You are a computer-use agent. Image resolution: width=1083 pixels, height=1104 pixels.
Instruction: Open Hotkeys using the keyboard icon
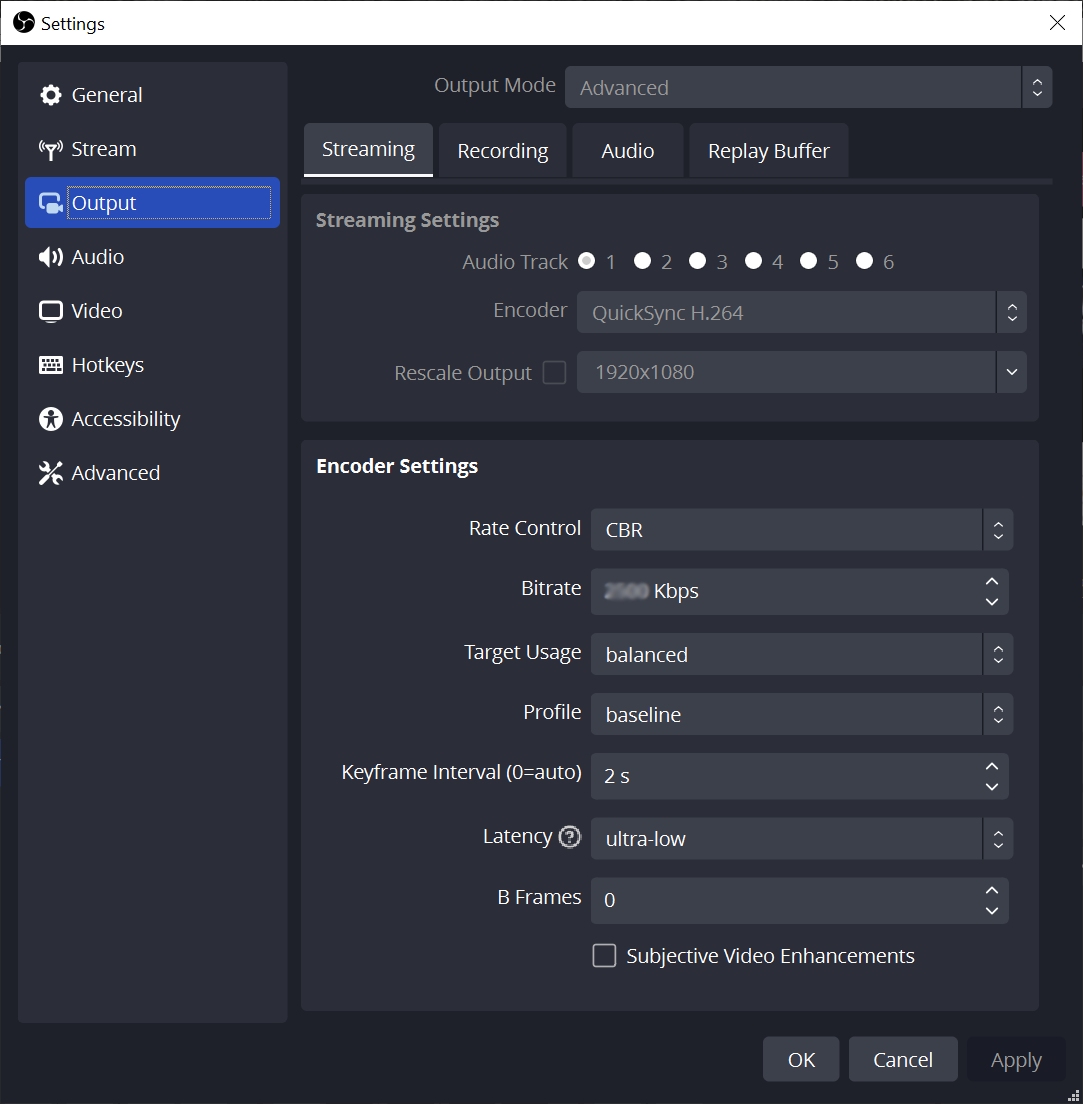tap(49, 365)
